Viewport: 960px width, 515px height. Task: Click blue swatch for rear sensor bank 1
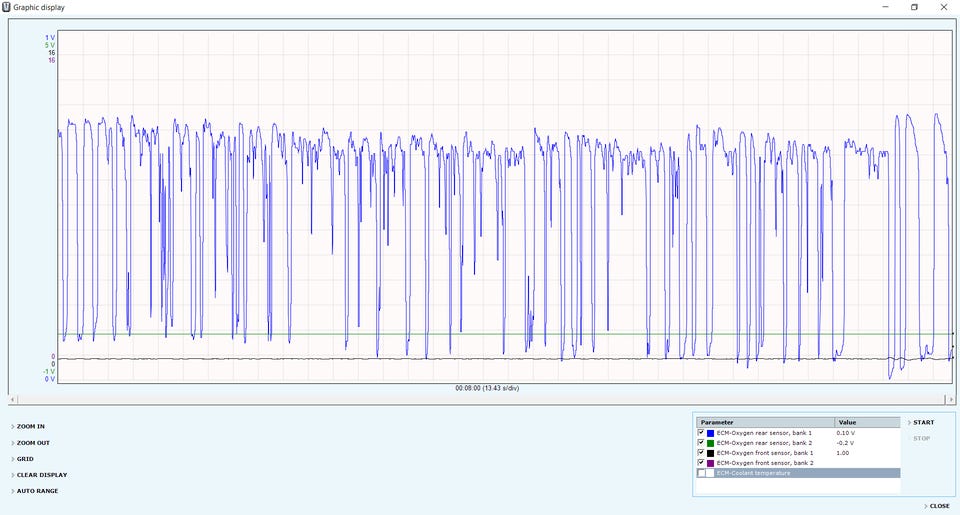[x=710, y=433]
